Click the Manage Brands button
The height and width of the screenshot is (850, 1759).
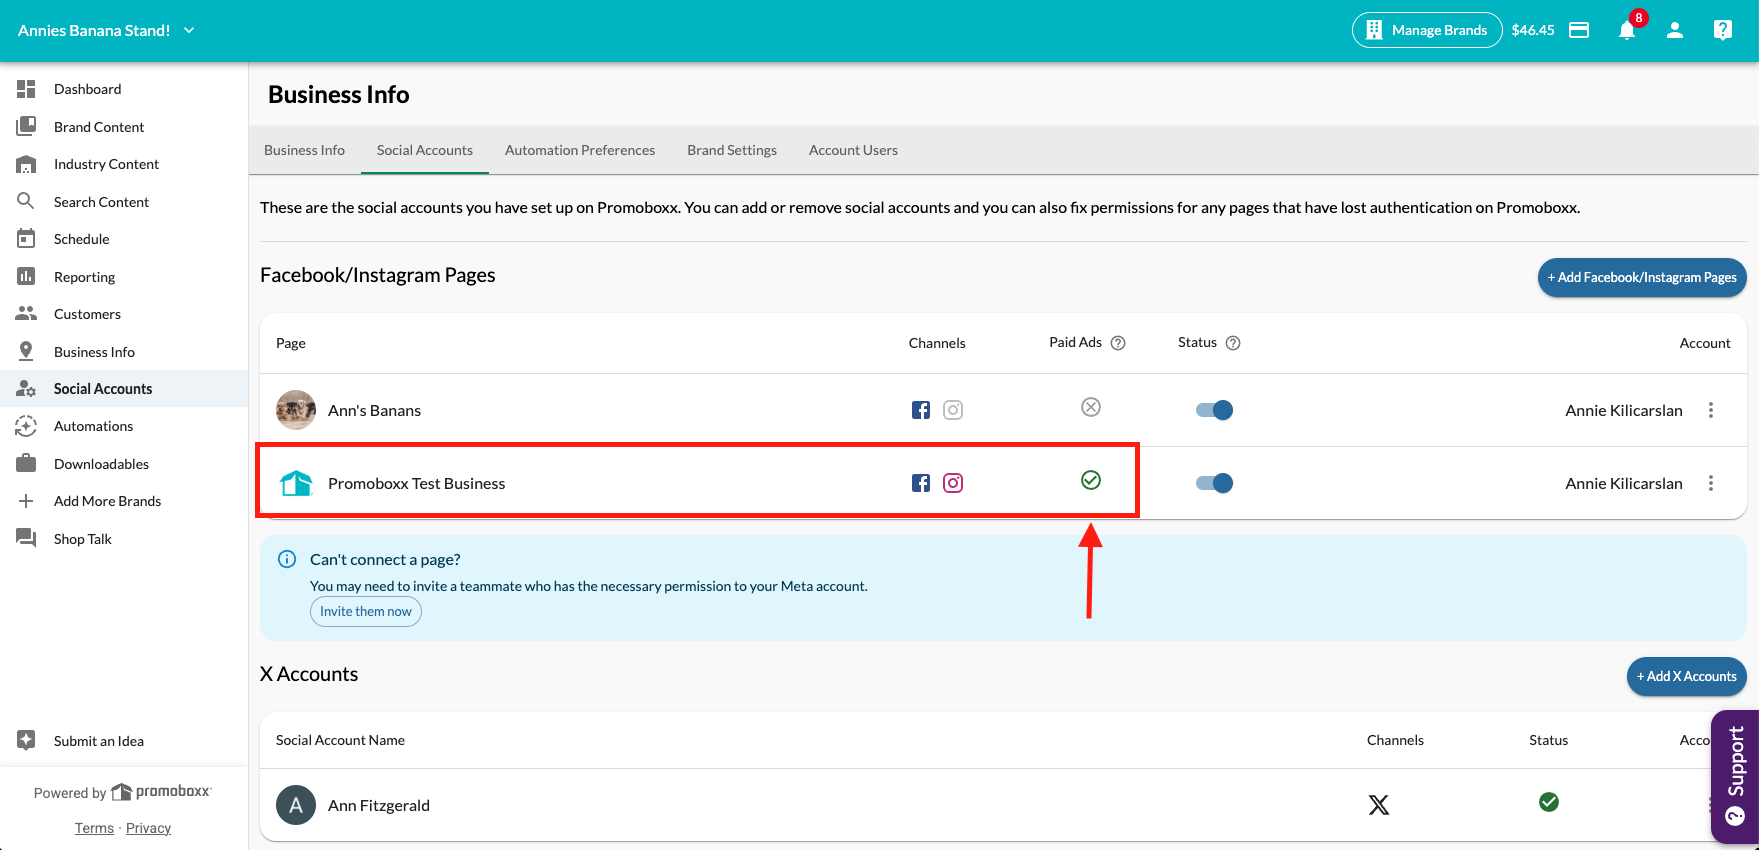pos(1427,30)
